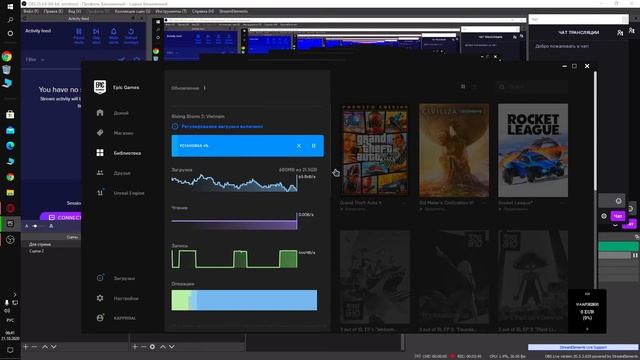Image resolution: width=640 pixels, height=360 pixels.
Task: Open the Правка menu in OBS
Action: pos(53,11)
